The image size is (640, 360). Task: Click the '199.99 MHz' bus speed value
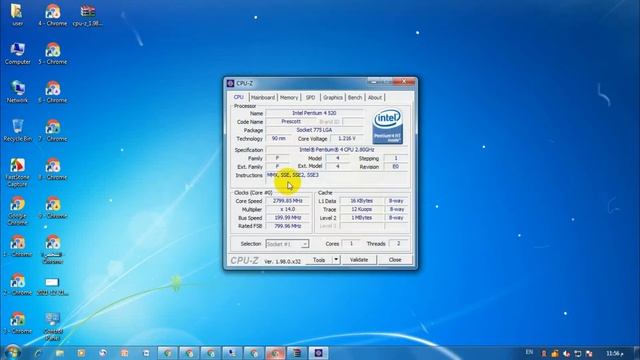pyautogui.click(x=288, y=218)
